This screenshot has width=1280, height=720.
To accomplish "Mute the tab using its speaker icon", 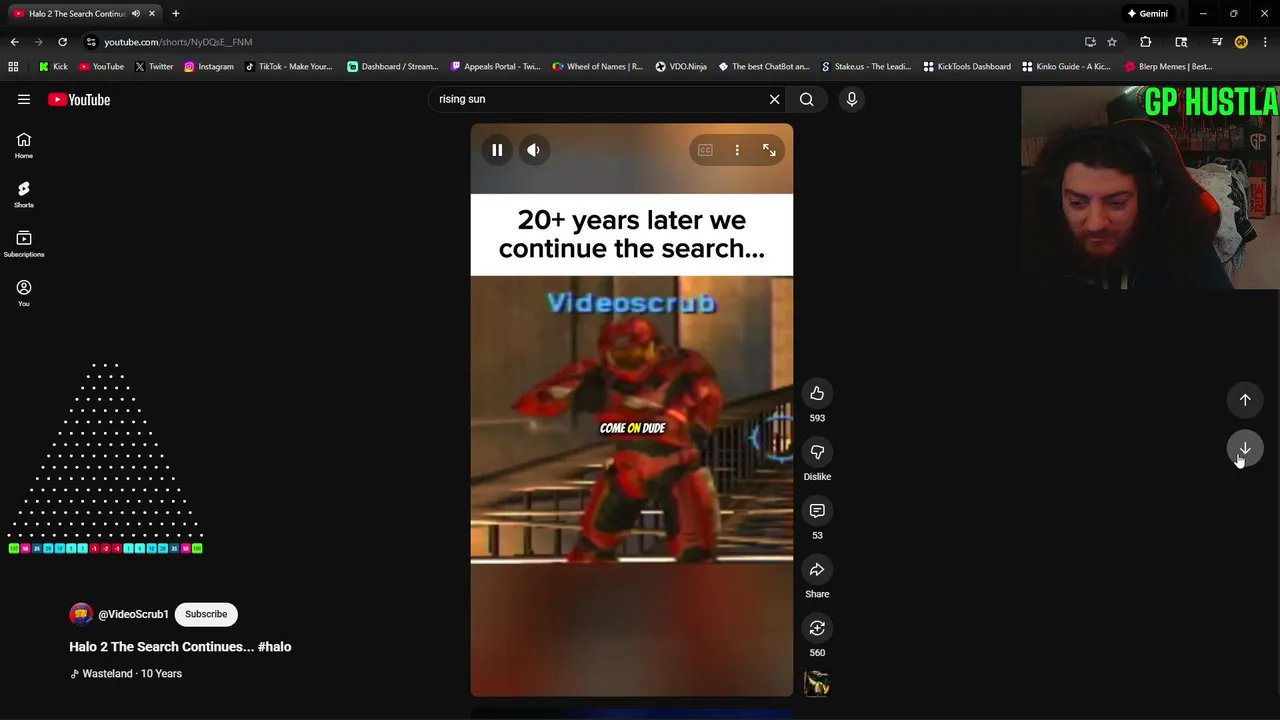I will tap(136, 14).
